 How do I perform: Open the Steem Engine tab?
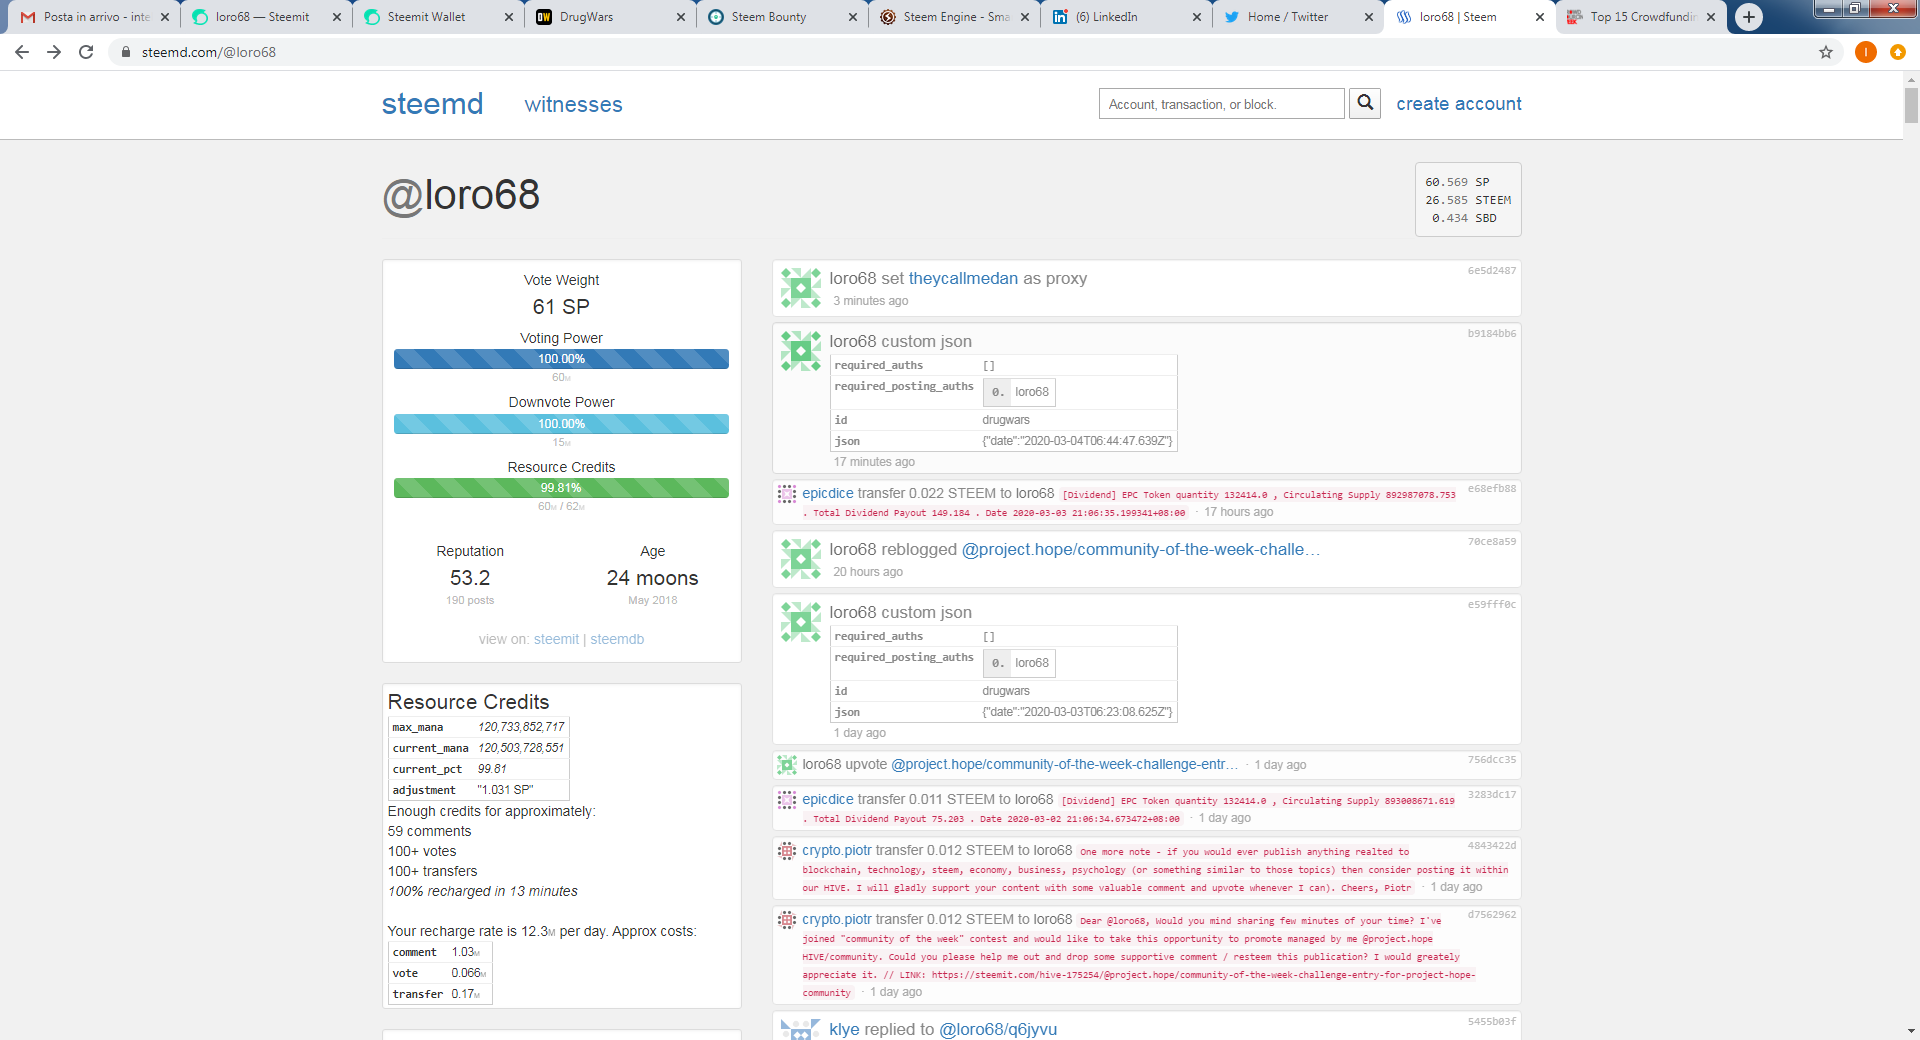(x=956, y=17)
